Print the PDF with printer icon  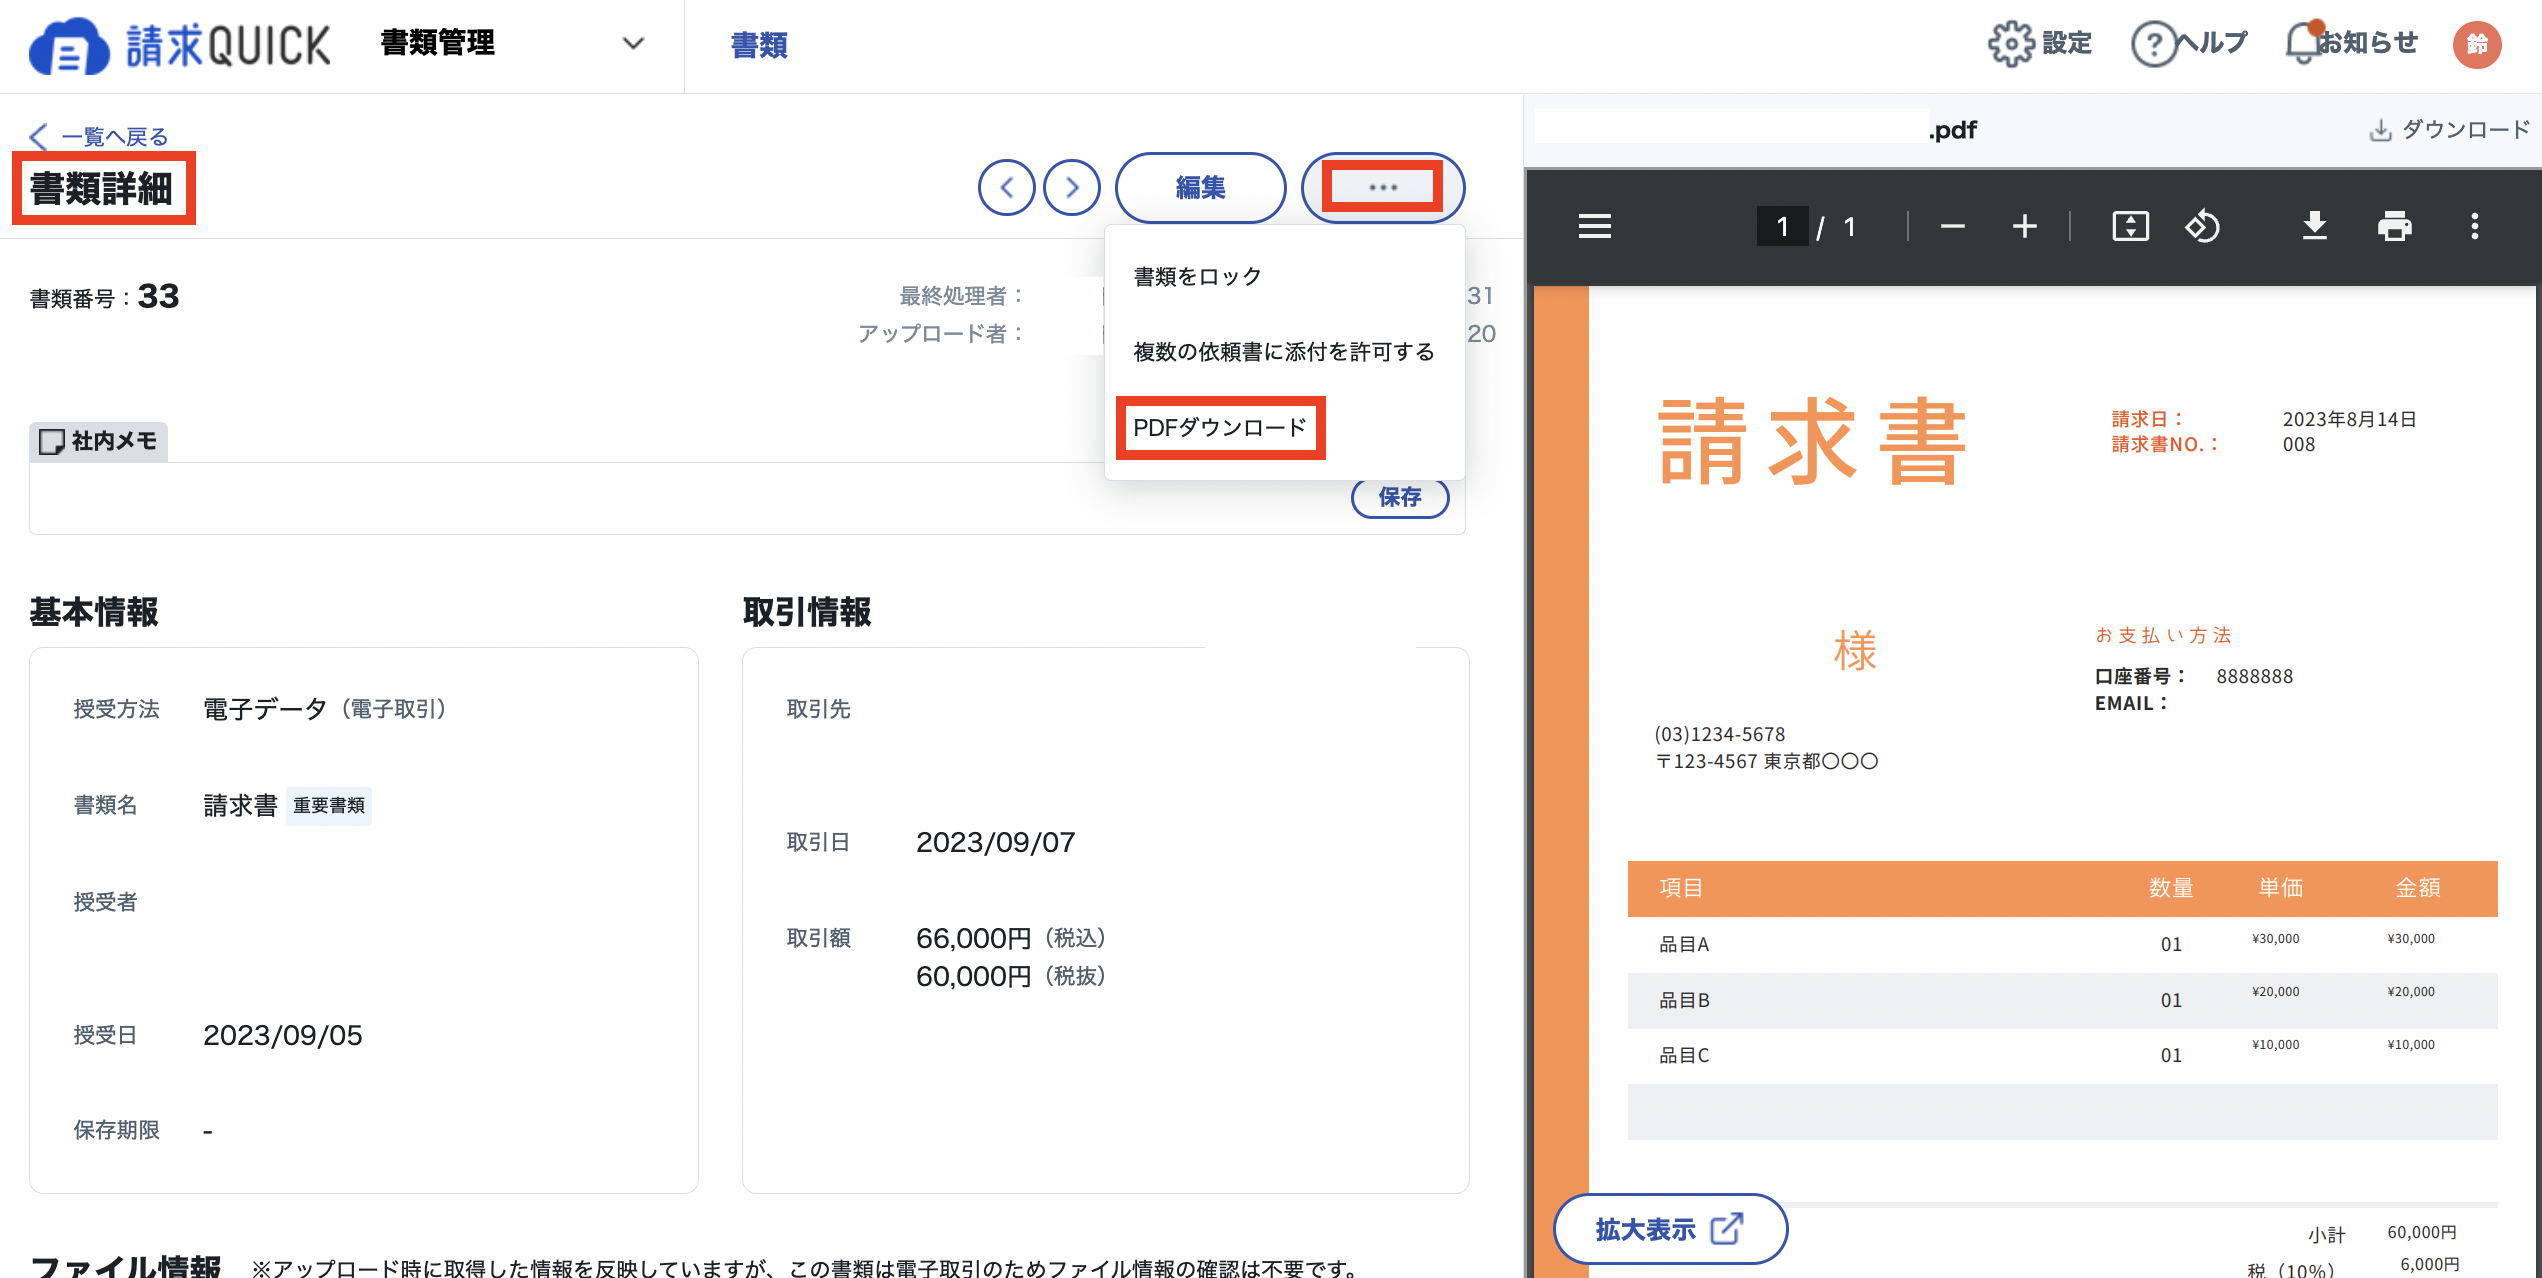point(2394,227)
